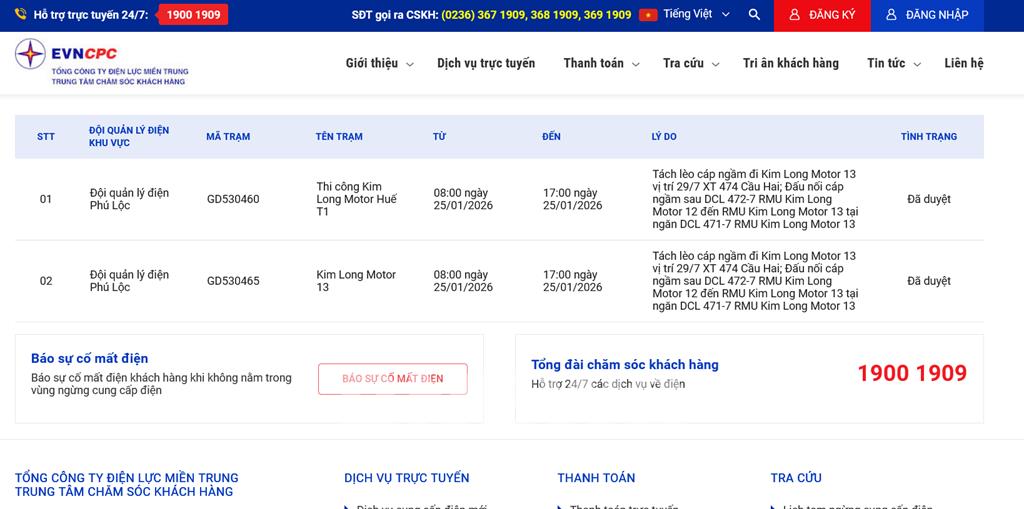The height and width of the screenshot is (509, 1024).
Task: Click the TÌNH TRẠNG column header
Action: coord(928,137)
